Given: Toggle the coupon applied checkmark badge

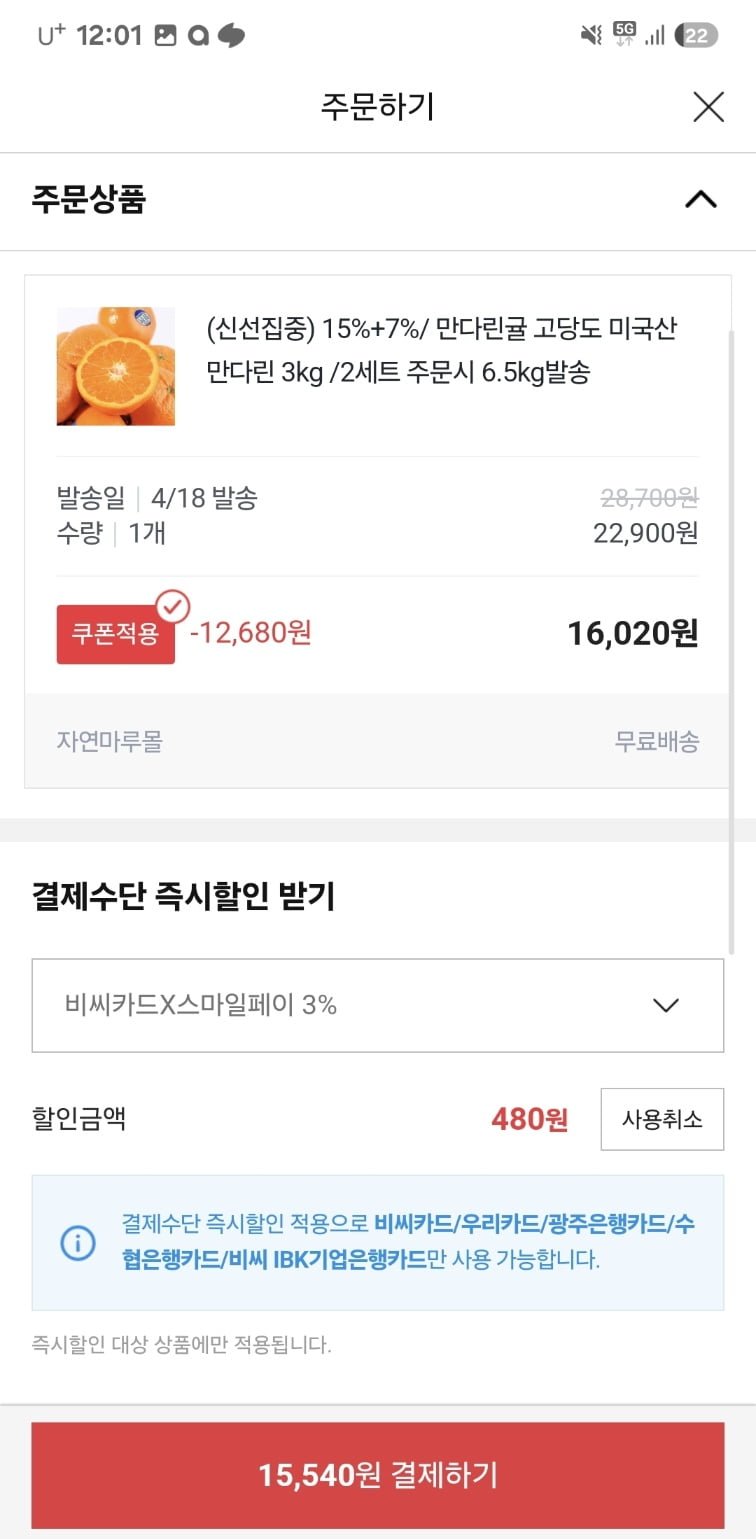Looking at the screenshot, I should pyautogui.click(x=173, y=606).
